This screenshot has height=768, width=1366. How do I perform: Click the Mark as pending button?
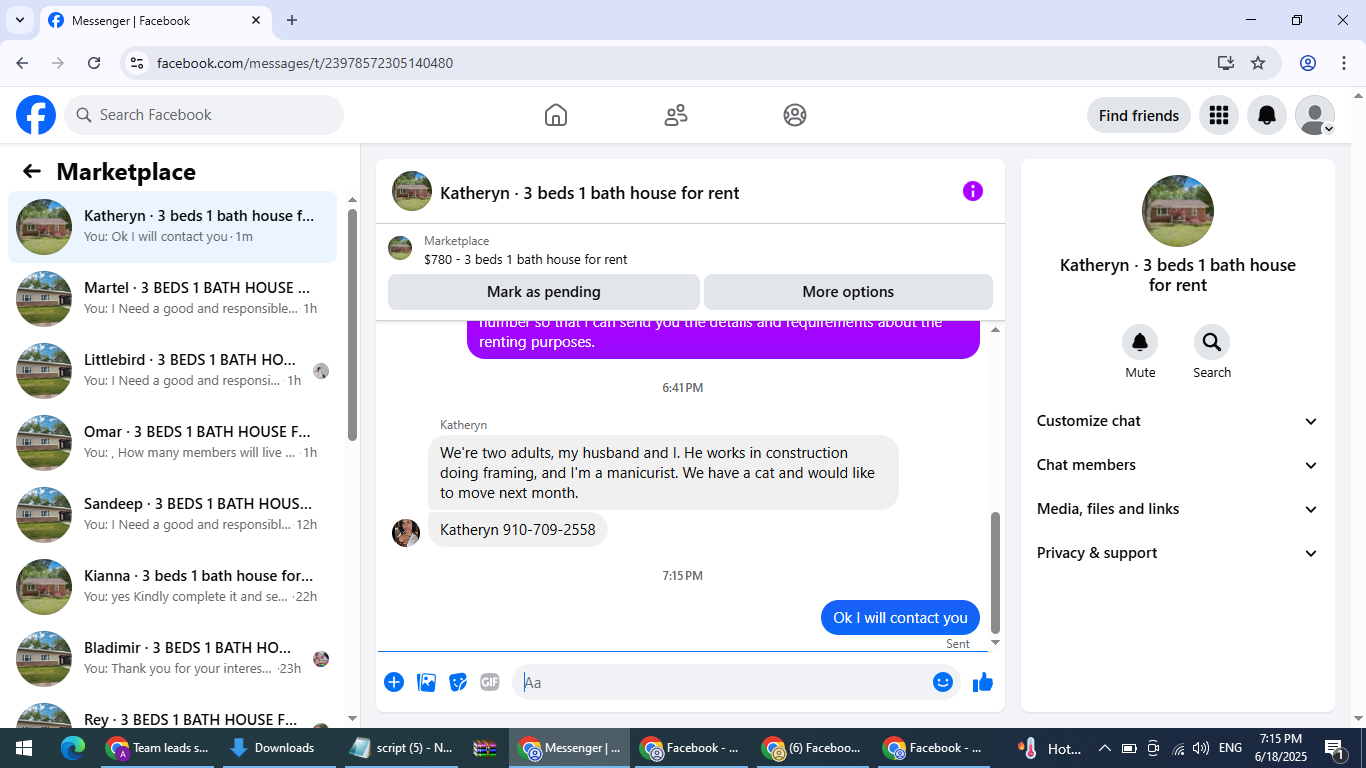click(x=544, y=292)
